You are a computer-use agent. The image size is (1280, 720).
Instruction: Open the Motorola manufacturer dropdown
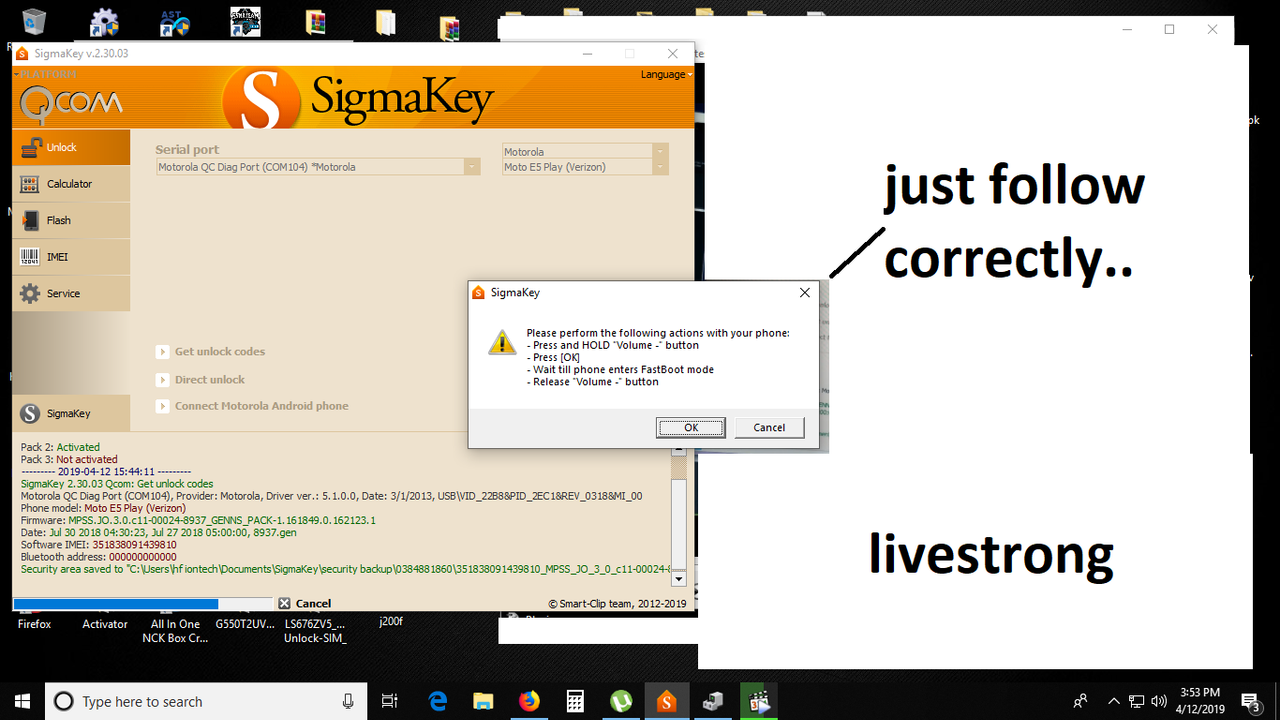coord(659,150)
